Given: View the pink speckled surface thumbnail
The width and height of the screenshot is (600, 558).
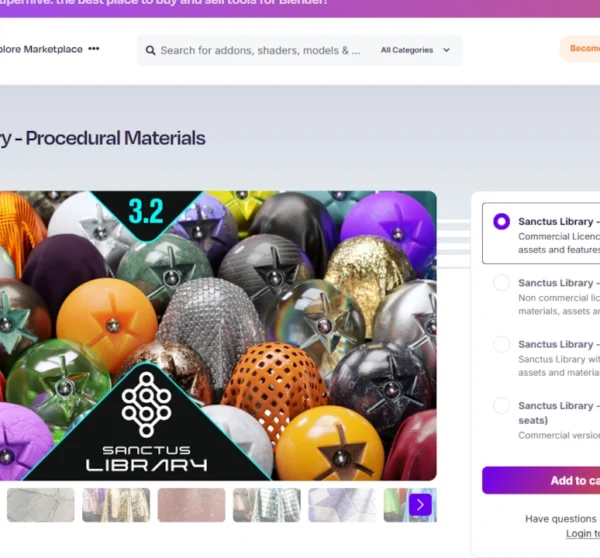Looking at the screenshot, I should pos(191,505).
